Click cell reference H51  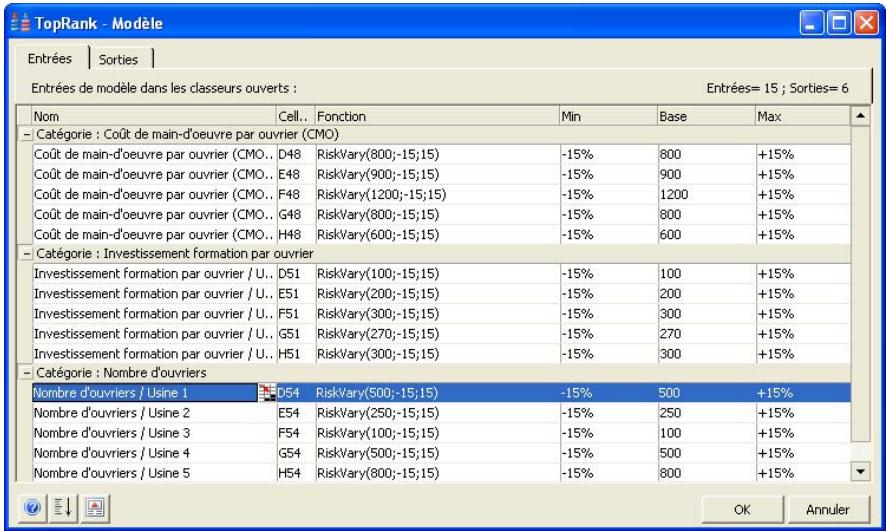point(289,354)
